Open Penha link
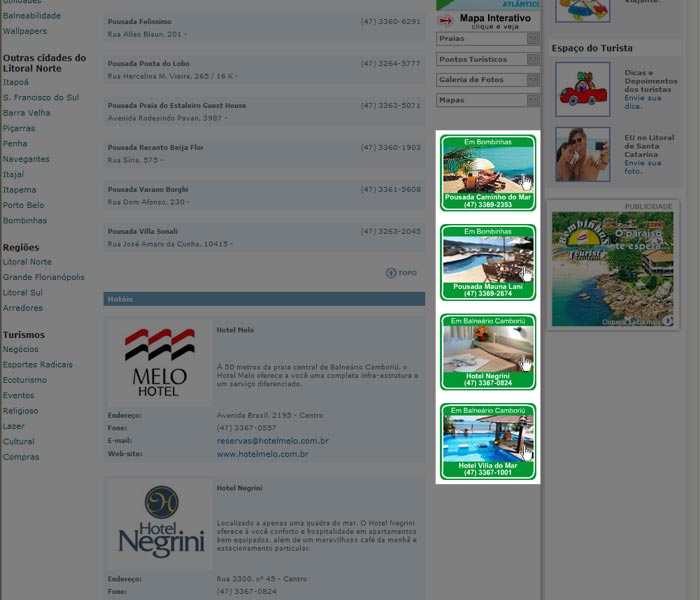The image size is (700, 600). coord(15,144)
